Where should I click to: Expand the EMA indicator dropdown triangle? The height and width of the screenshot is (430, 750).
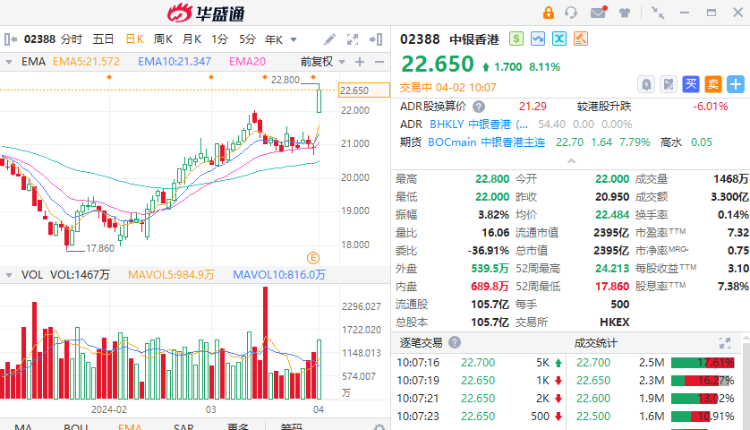8,62
